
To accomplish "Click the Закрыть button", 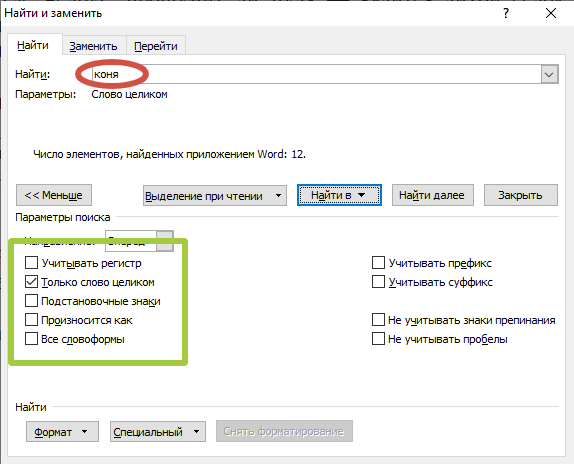I will (x=521, y=195).
